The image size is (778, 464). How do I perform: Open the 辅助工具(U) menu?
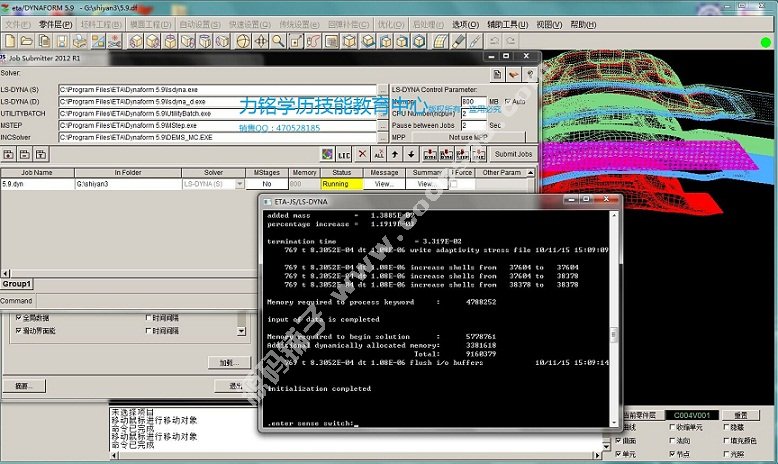click(x=508, y=24)
